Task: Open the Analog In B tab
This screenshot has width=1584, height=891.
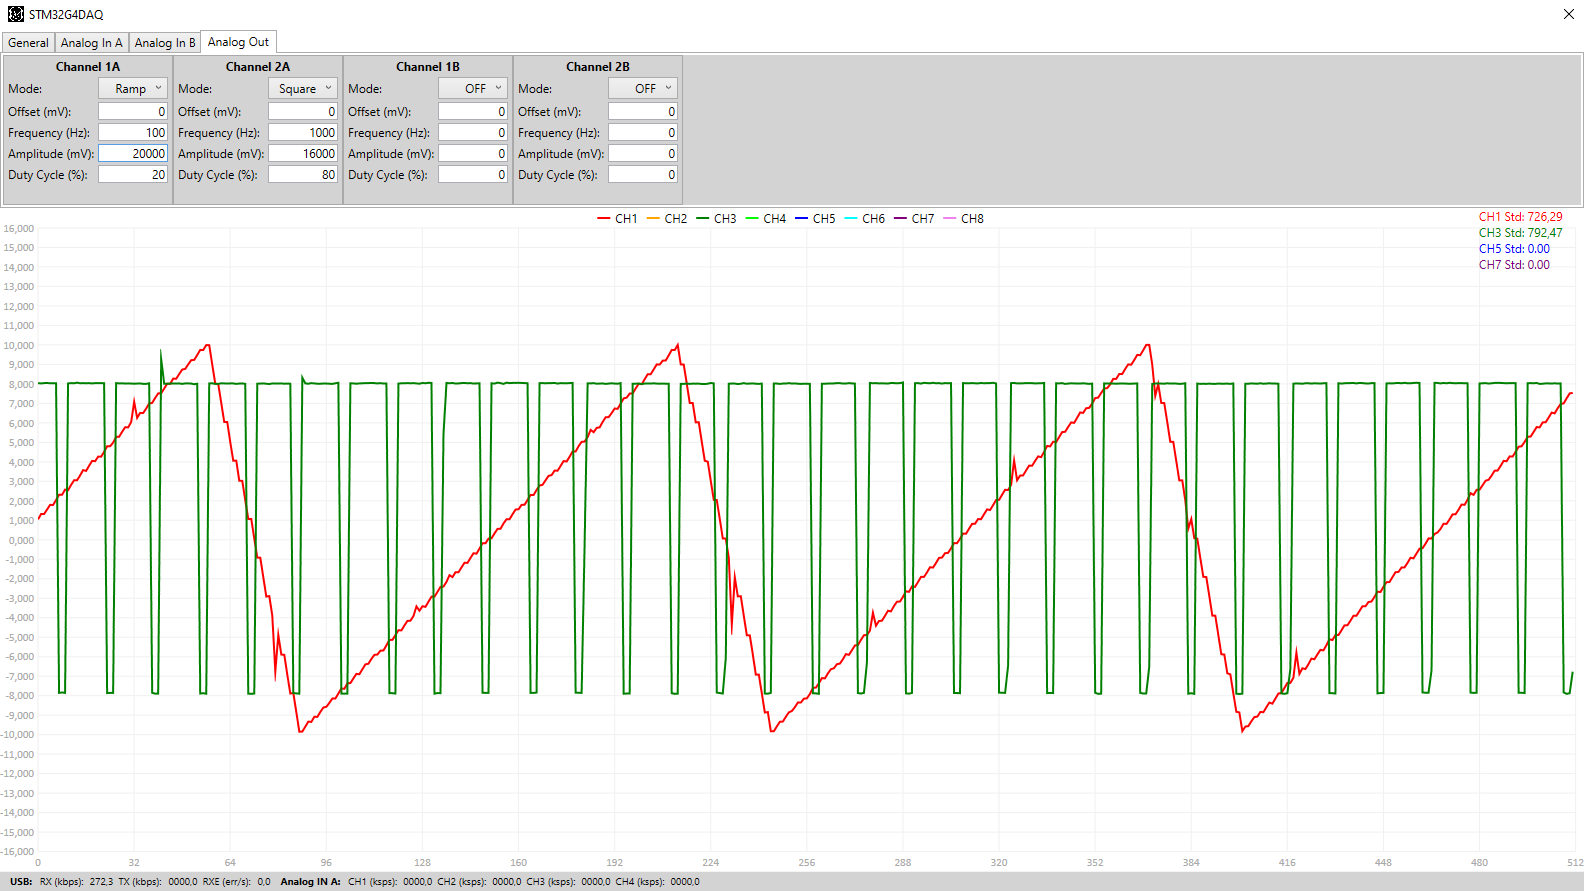Action: tap(165, 42)
